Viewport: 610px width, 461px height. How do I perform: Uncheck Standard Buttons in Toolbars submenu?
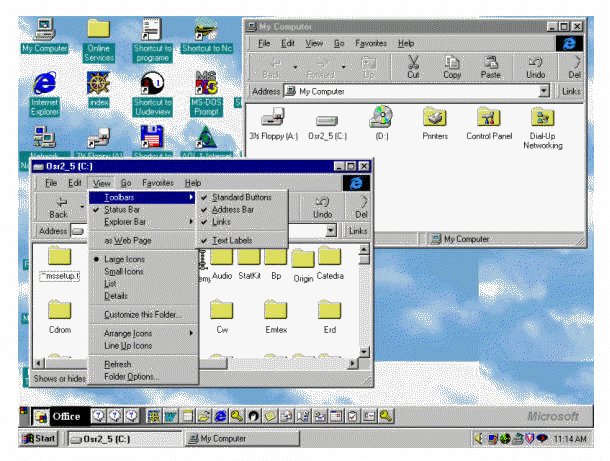[x=241, y=197]
